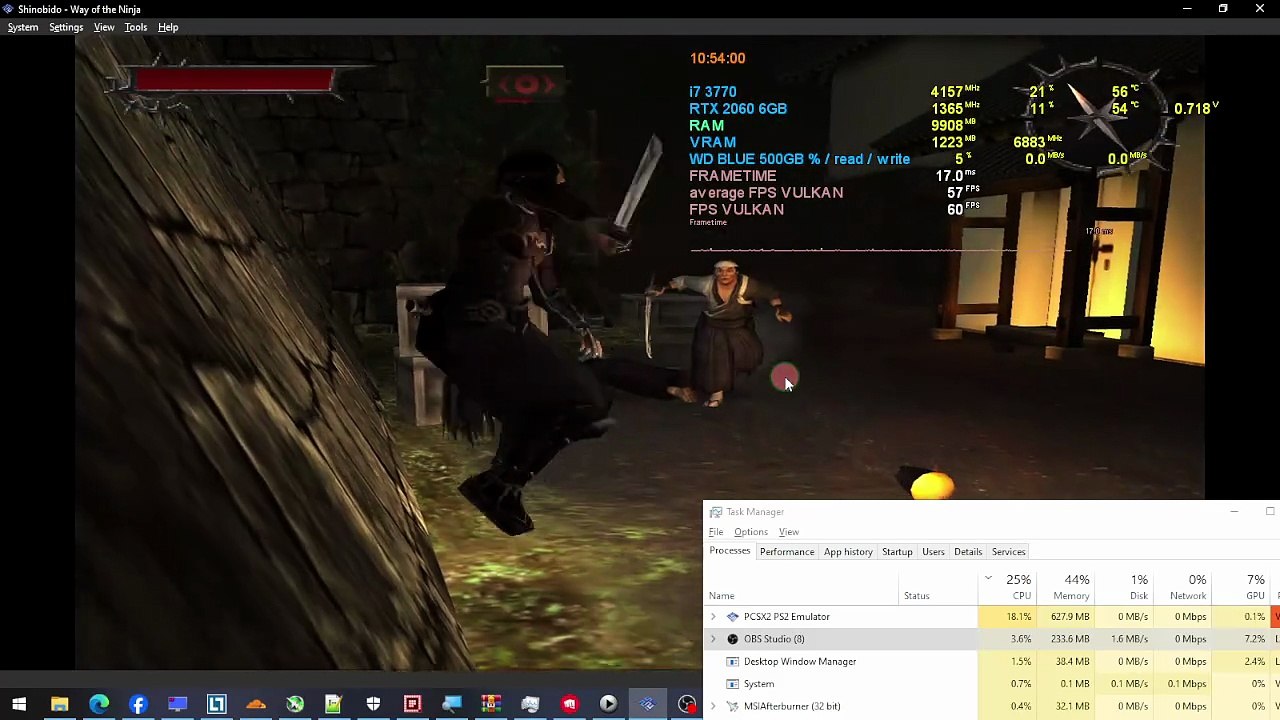Screen dimensions: 1280x720
Task: Select the System process name
Action: click(x=759, y=684)
